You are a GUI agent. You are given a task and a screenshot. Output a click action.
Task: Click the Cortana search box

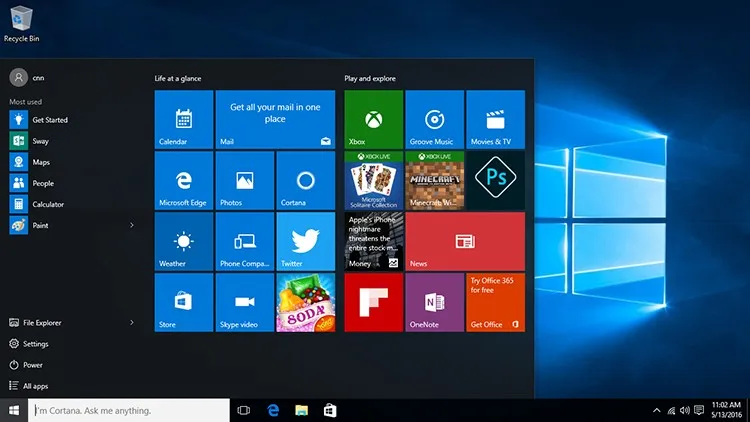point(129,410)
